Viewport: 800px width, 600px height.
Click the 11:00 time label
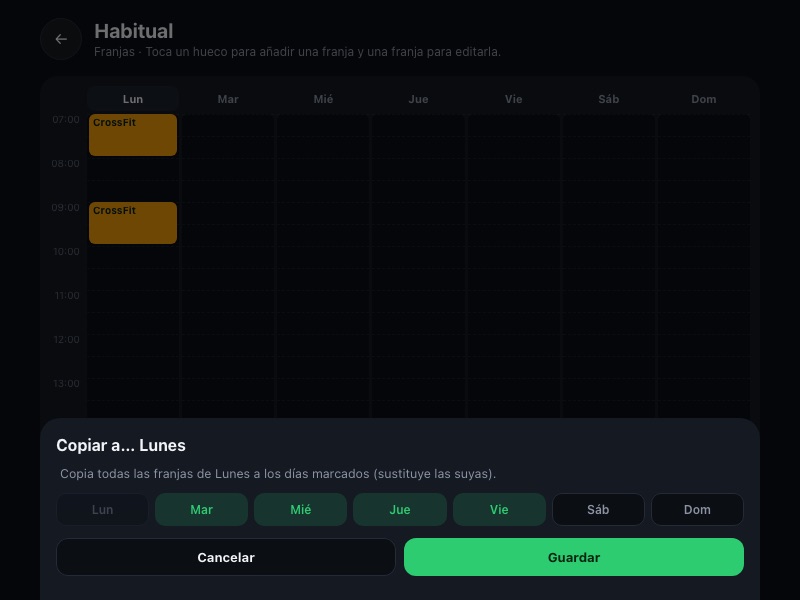[x=67, y=295]
